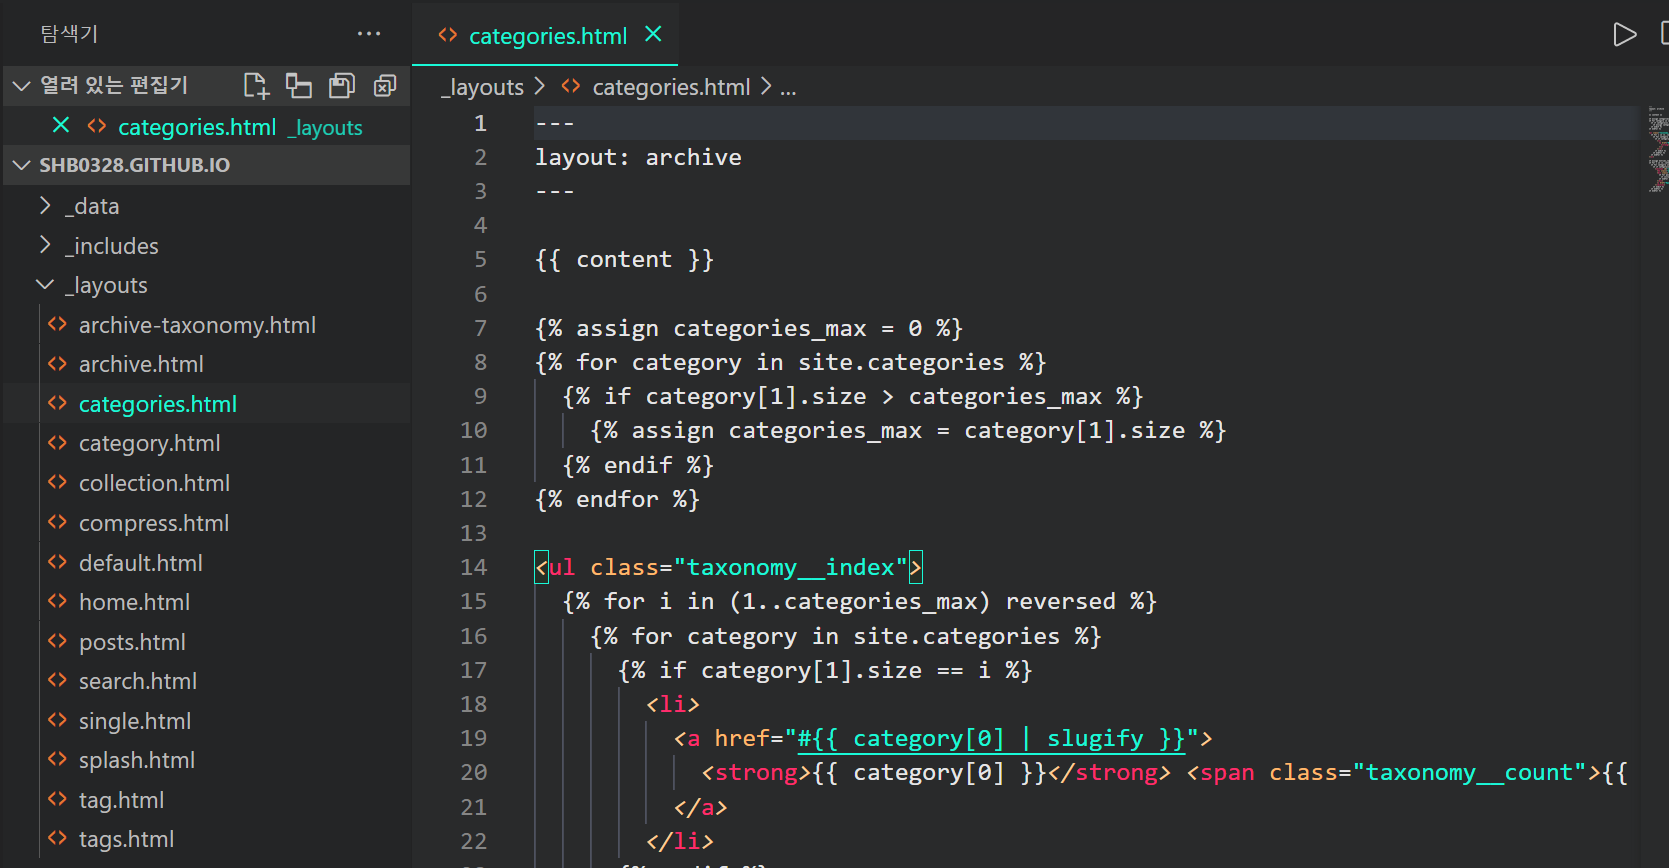
Task: Select the categories.html editor tab
Action: tap(545, 35)
